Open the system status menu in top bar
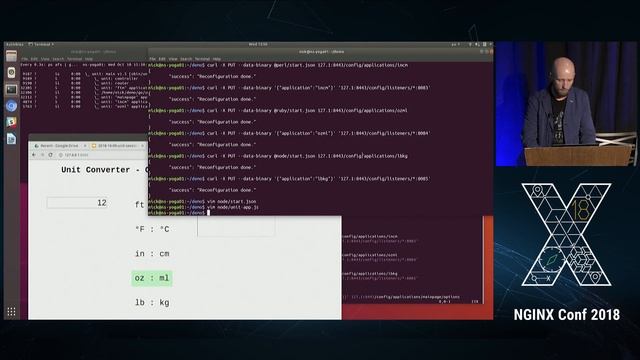 (480, 44)
